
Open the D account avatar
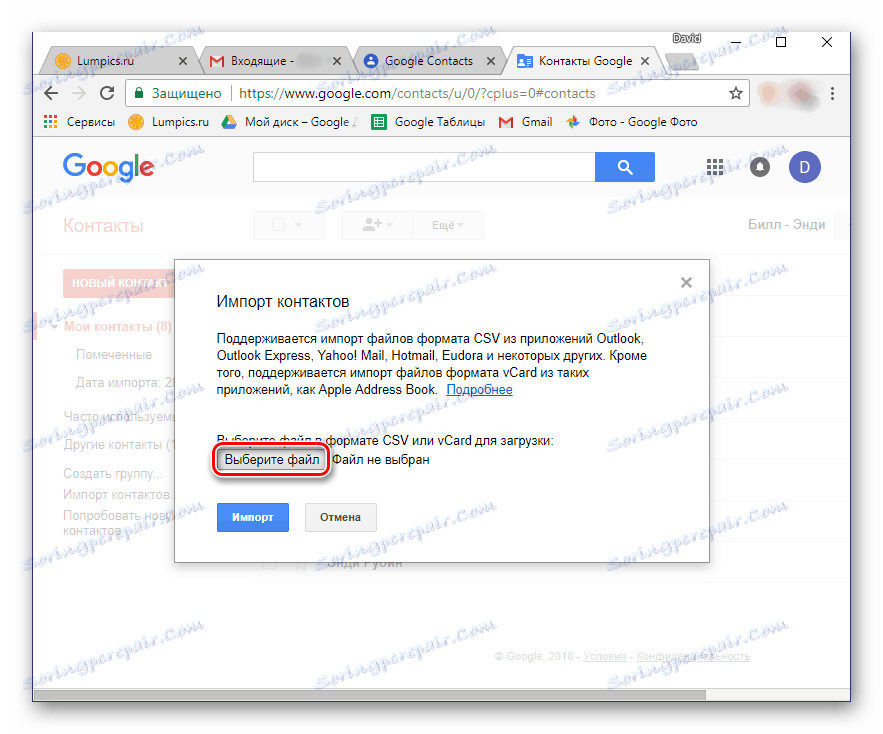tap(804, 167)
